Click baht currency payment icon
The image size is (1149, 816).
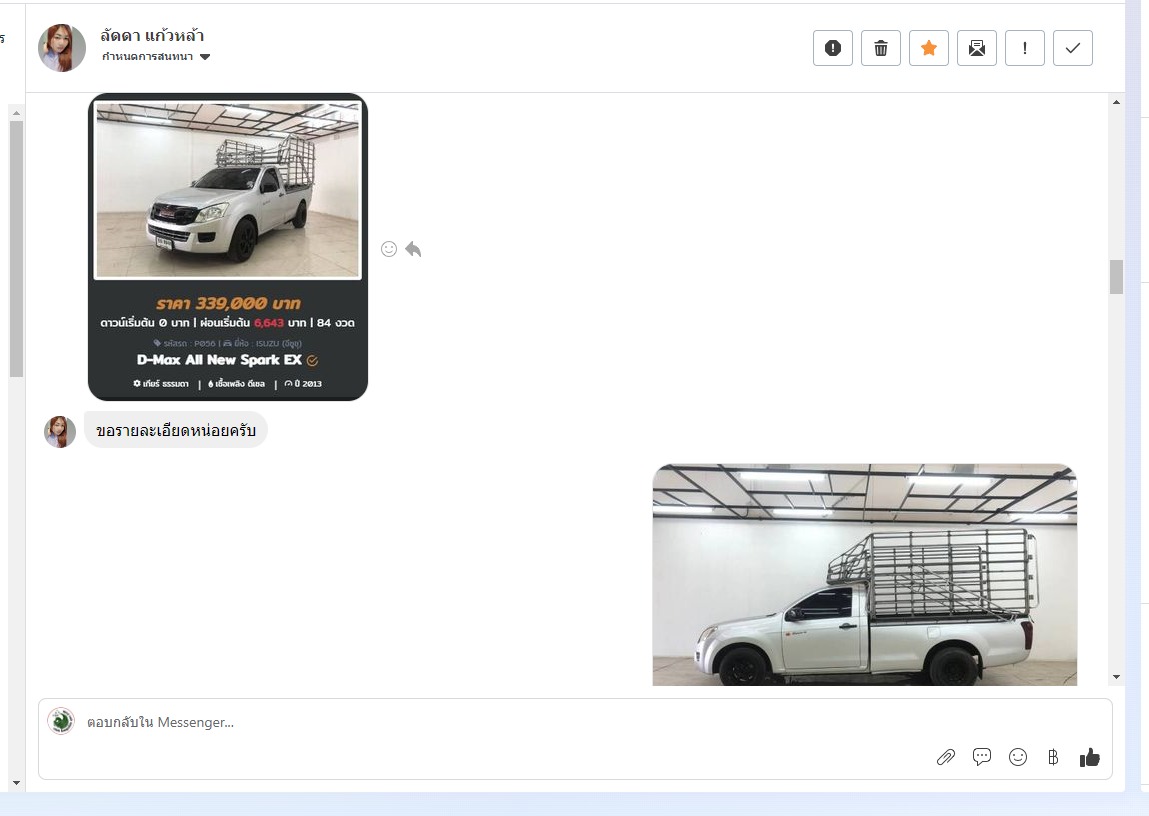click(1053, 757)
